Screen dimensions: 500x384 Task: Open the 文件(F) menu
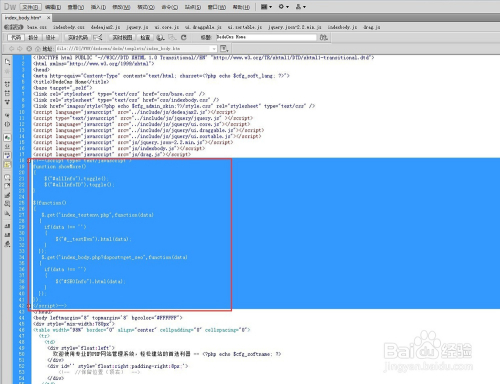(31, 7)
